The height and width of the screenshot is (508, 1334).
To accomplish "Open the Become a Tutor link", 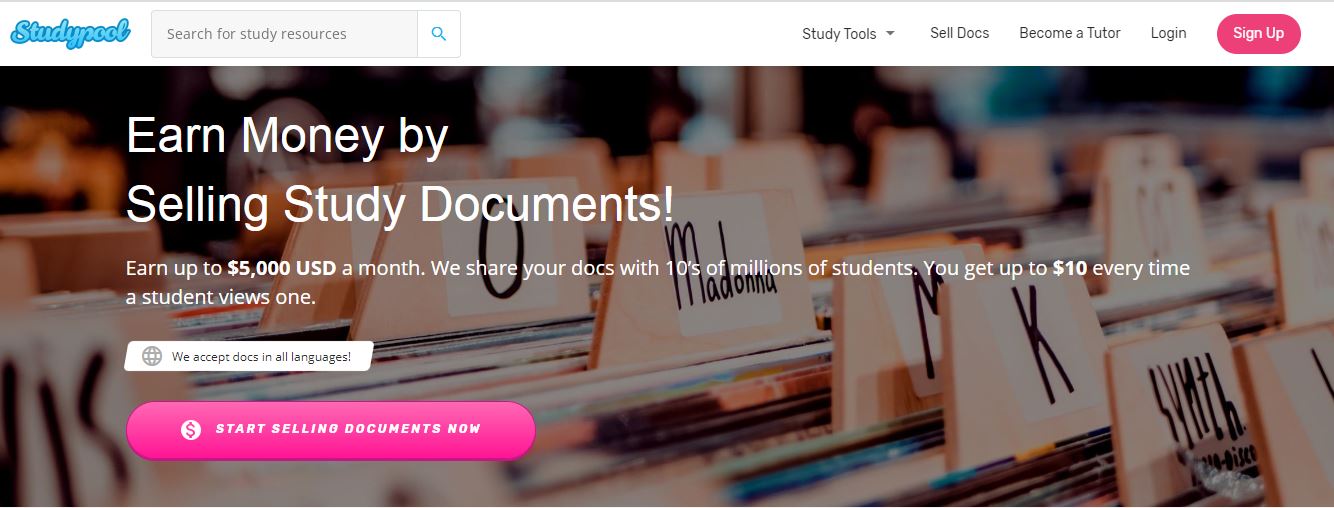I will pos(1070,33).
